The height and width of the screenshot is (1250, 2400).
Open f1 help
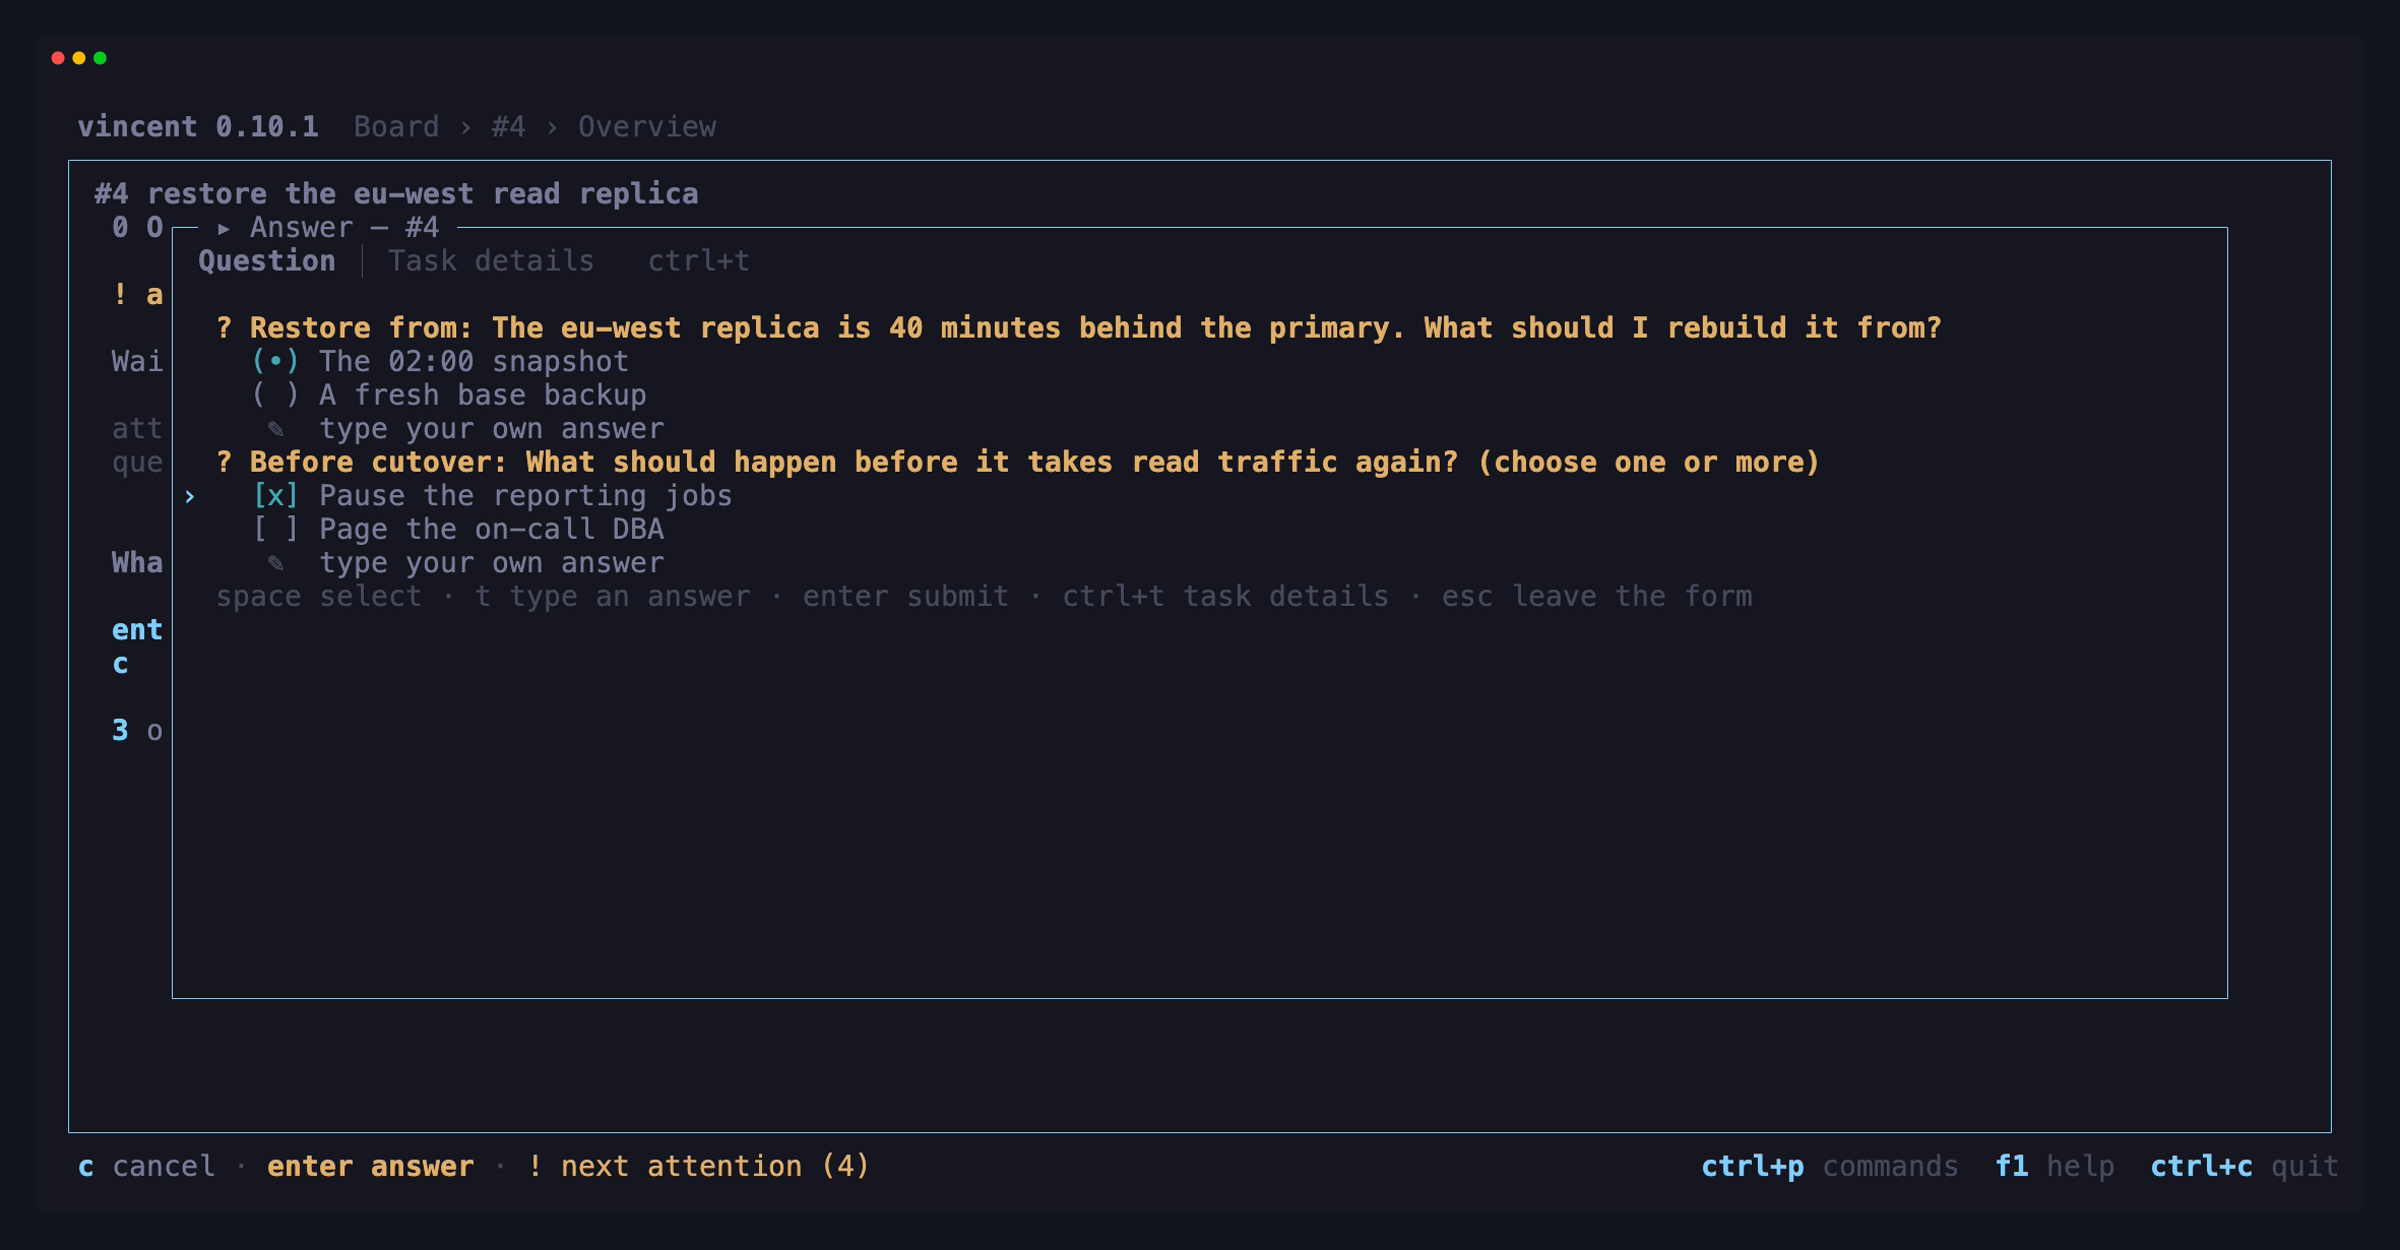(2054, 1166)
